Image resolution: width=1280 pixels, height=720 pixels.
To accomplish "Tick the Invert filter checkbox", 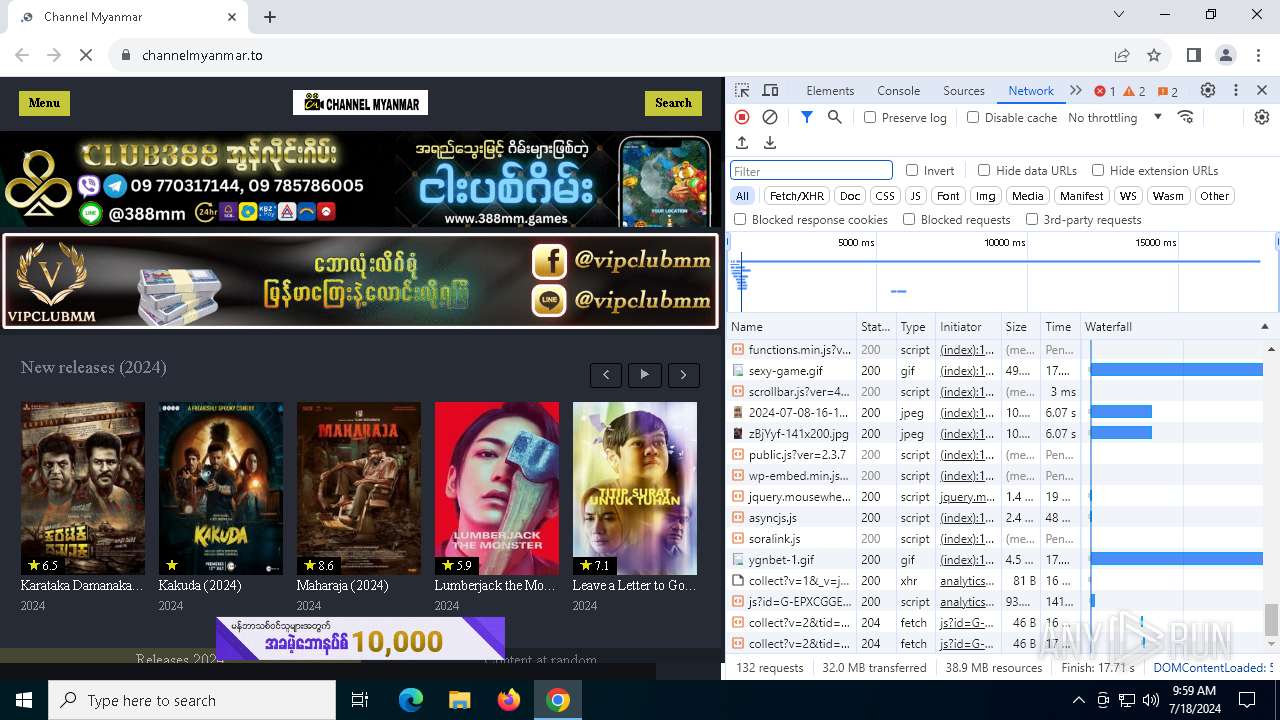I will [x=912, y=170].
